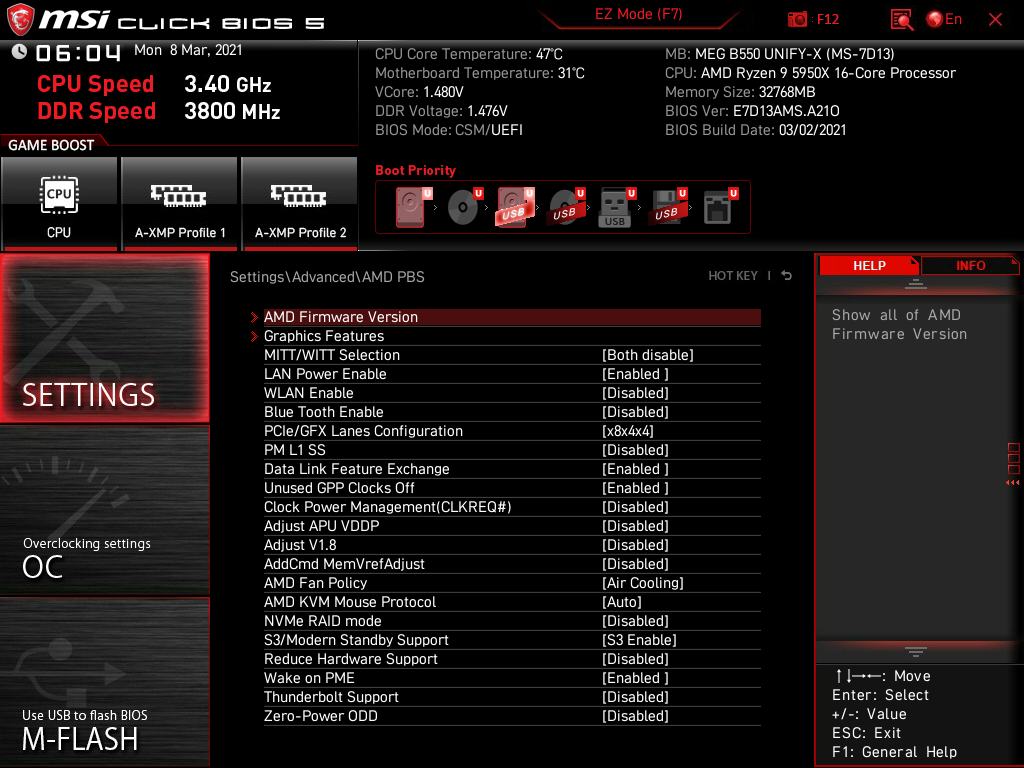Open the M-FLASH section
The image size is (1024, 768).
tap(104, 682)
